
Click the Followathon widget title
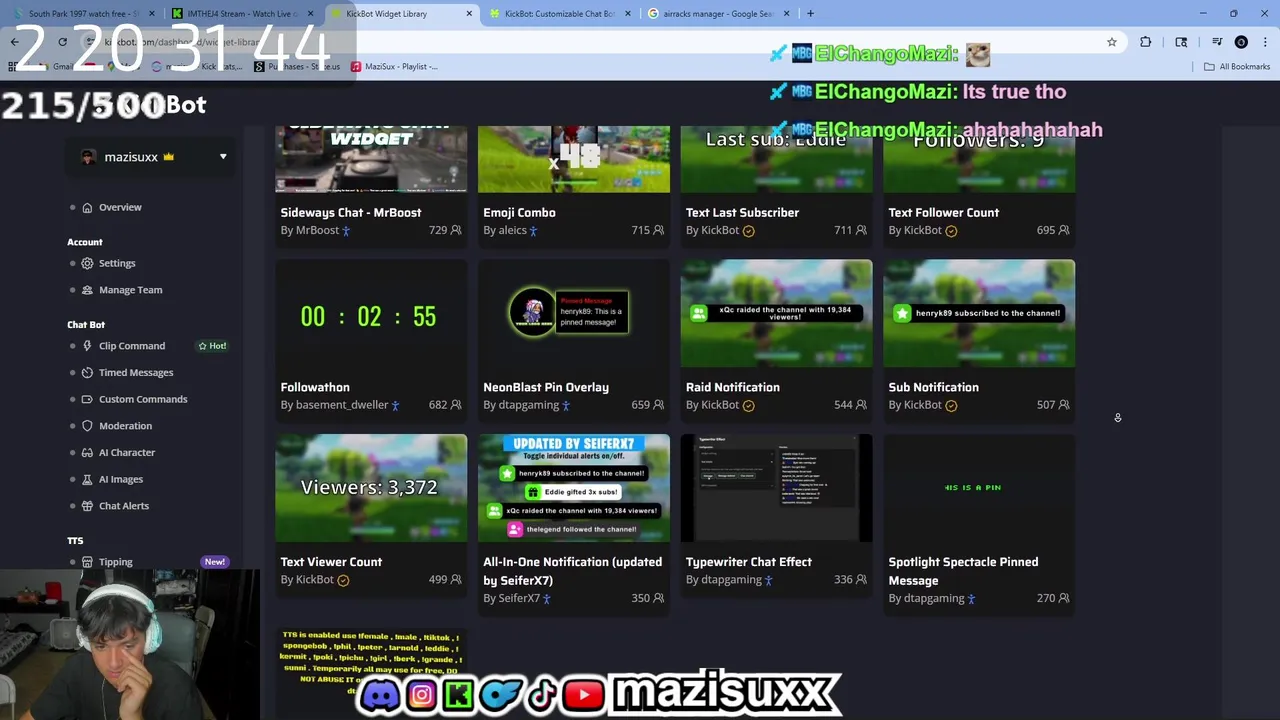click(x=315, y=387)
